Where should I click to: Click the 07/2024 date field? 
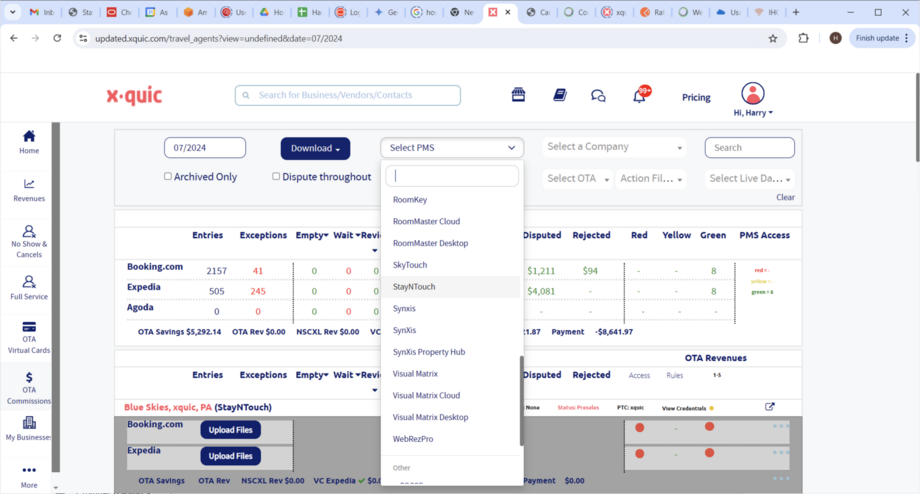[x=205, y=148]
